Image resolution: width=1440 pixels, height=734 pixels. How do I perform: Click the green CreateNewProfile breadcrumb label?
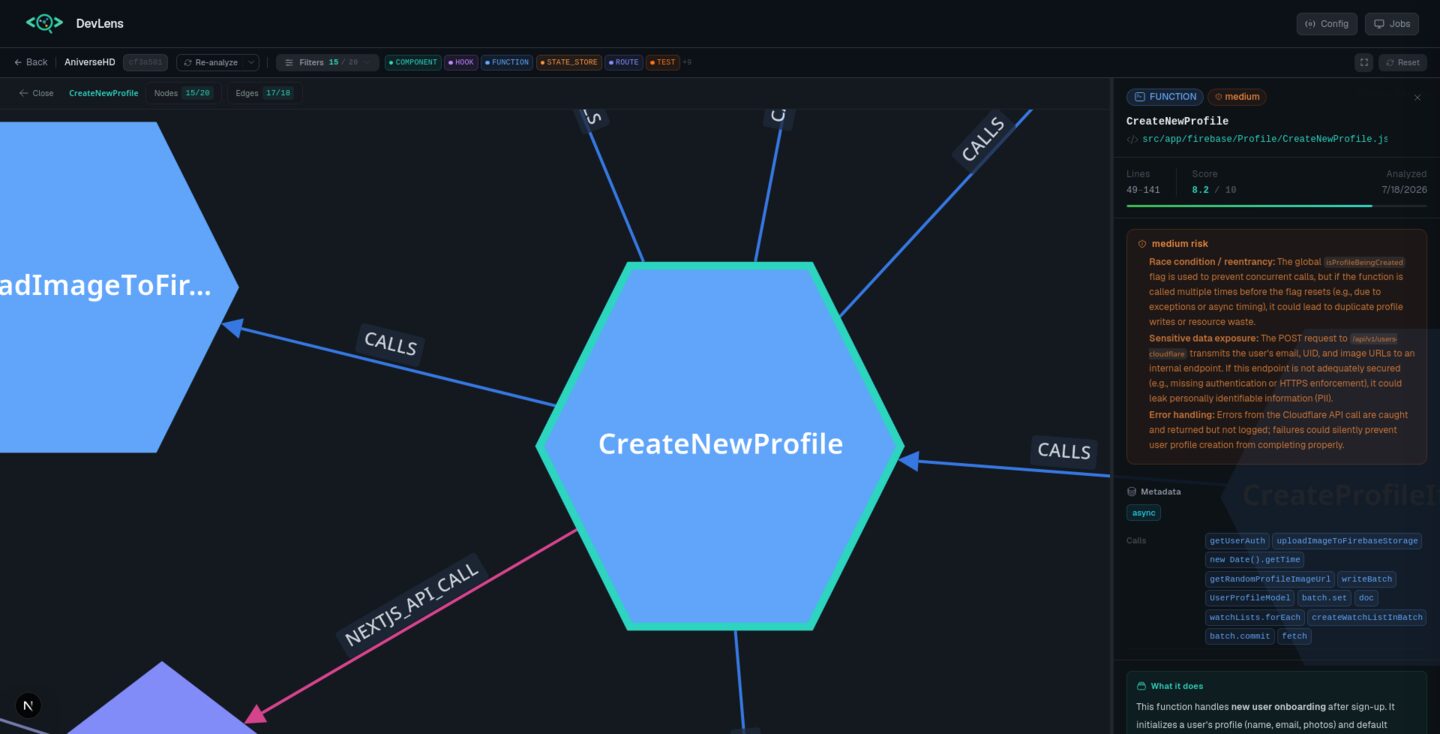click(x=104, y=93)
